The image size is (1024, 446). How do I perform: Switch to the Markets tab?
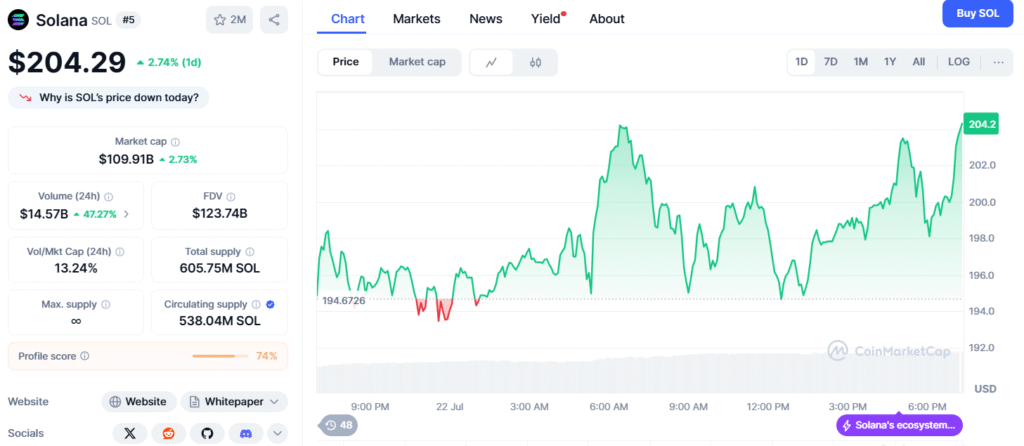(x=416, y=19)
